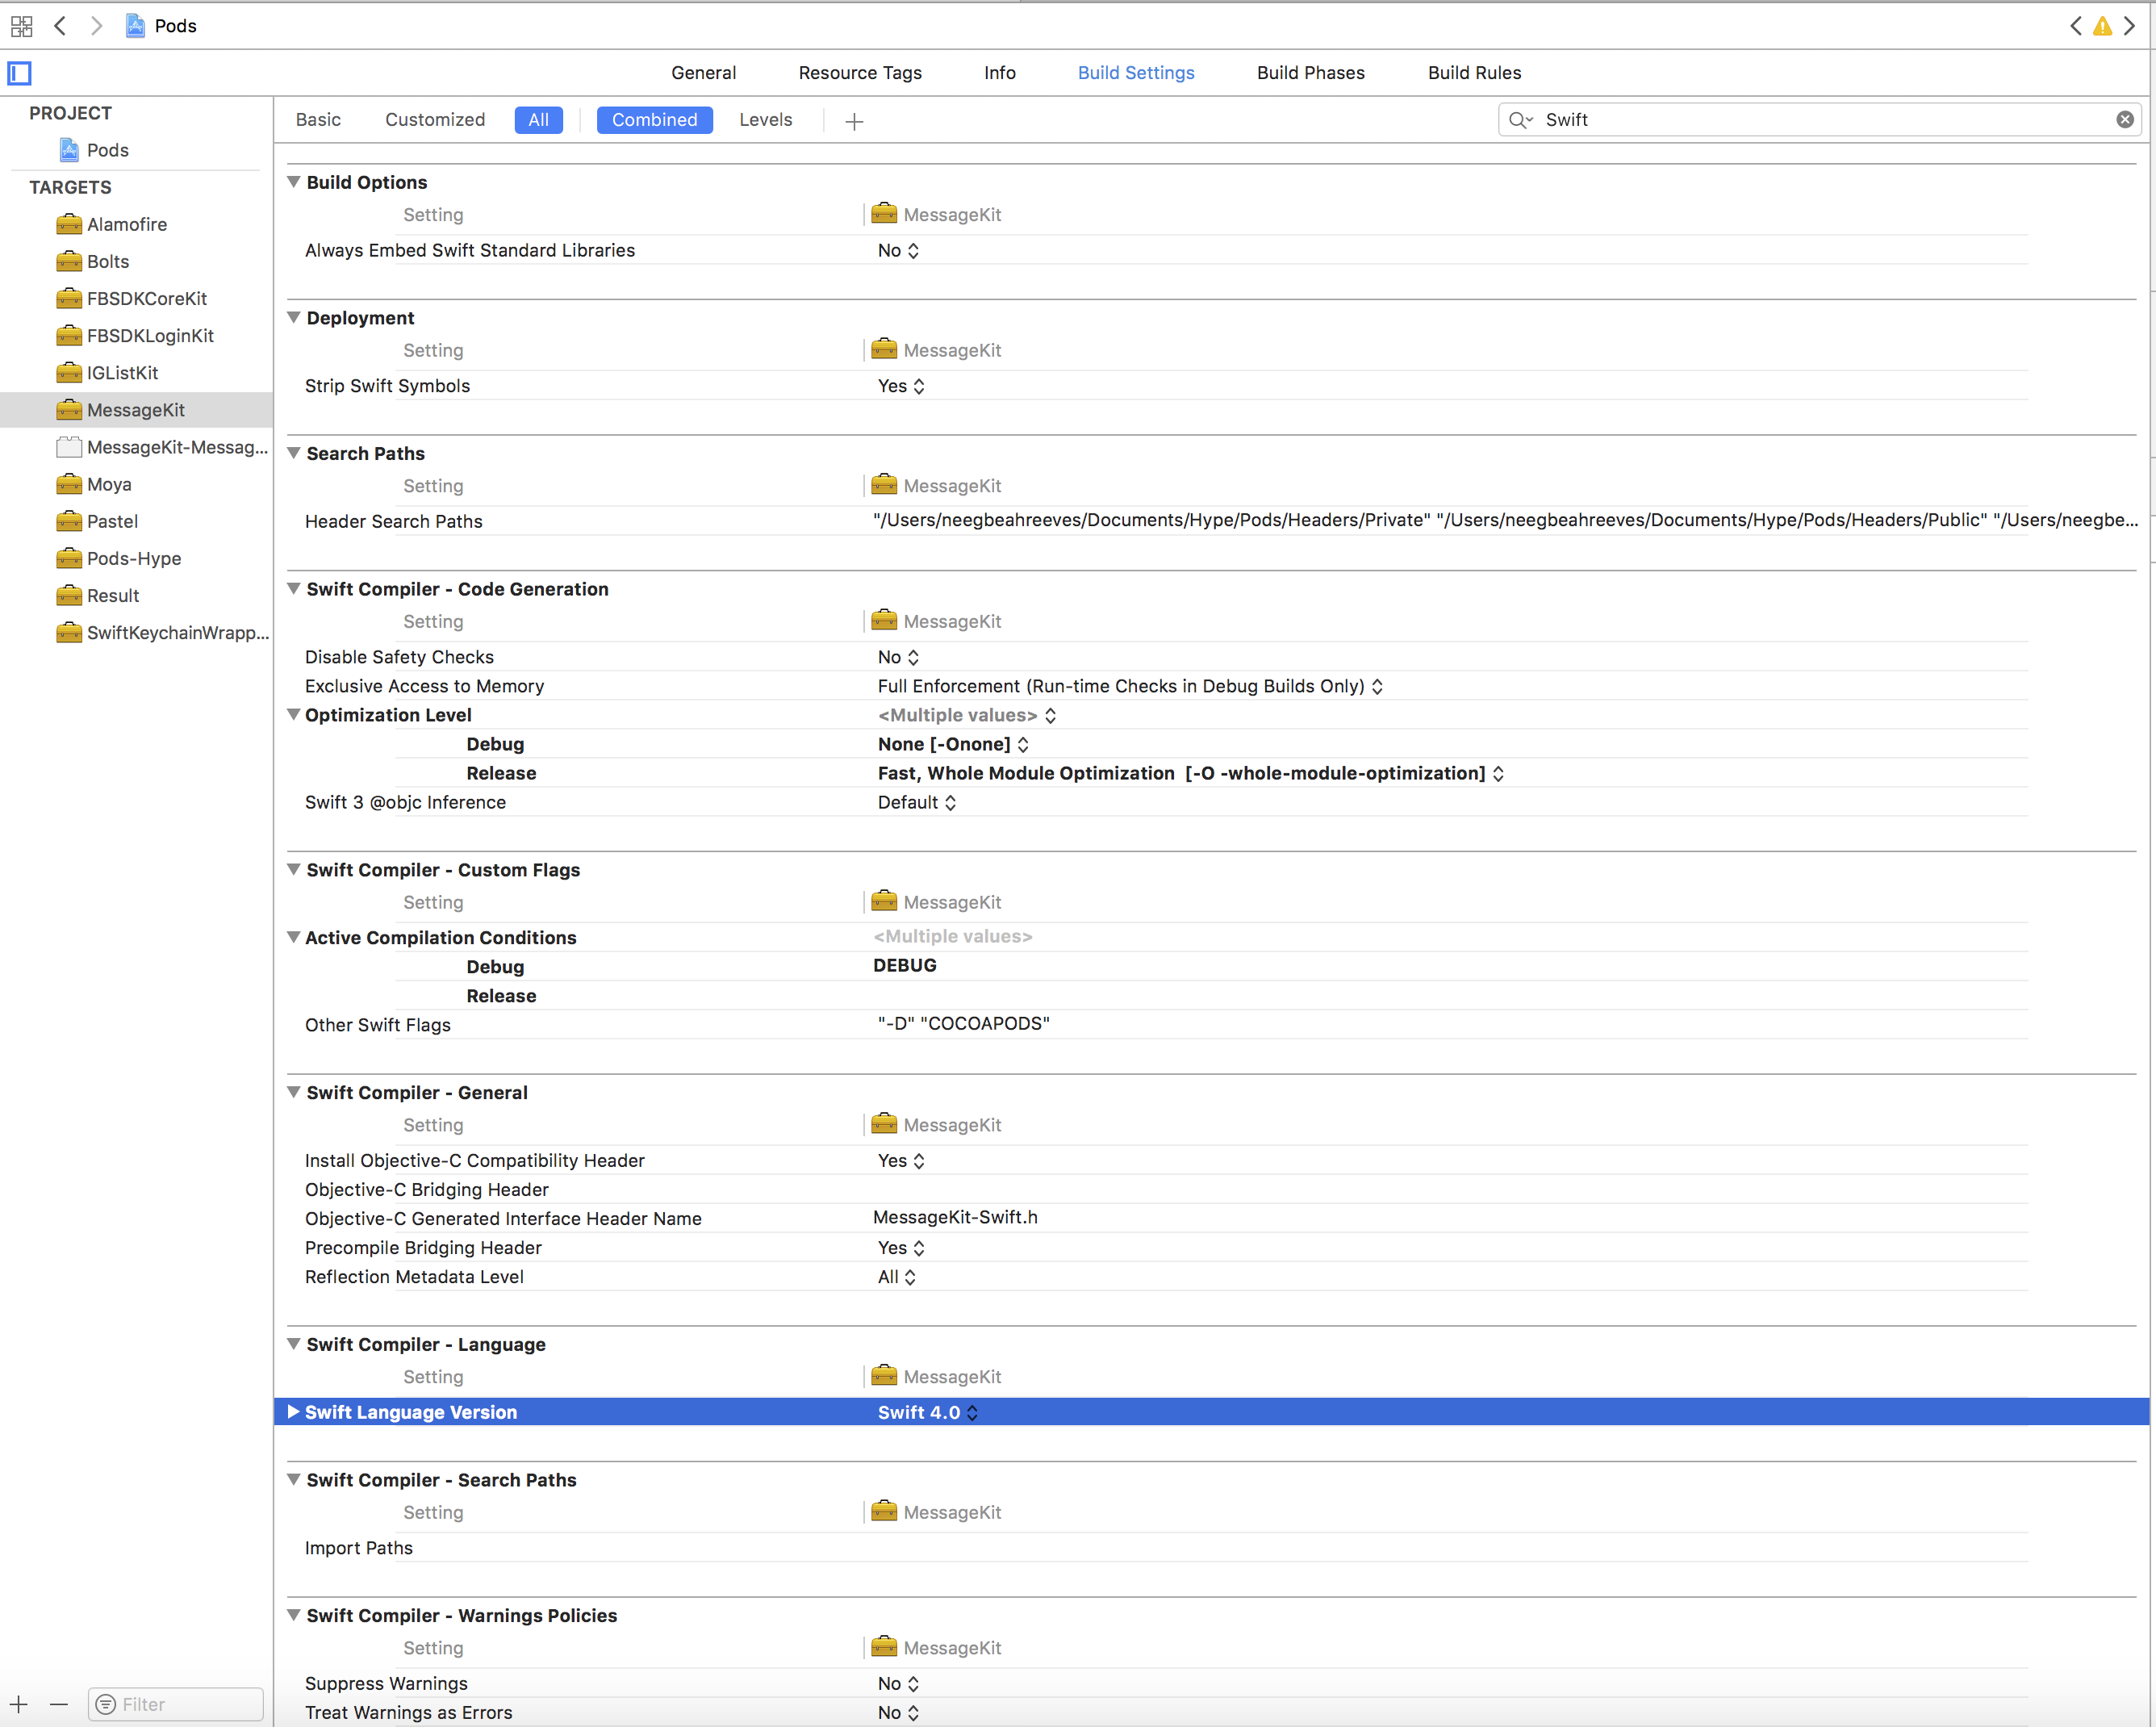Clear the Swift search text
2156x1727 pixels.
[2125, 120]
